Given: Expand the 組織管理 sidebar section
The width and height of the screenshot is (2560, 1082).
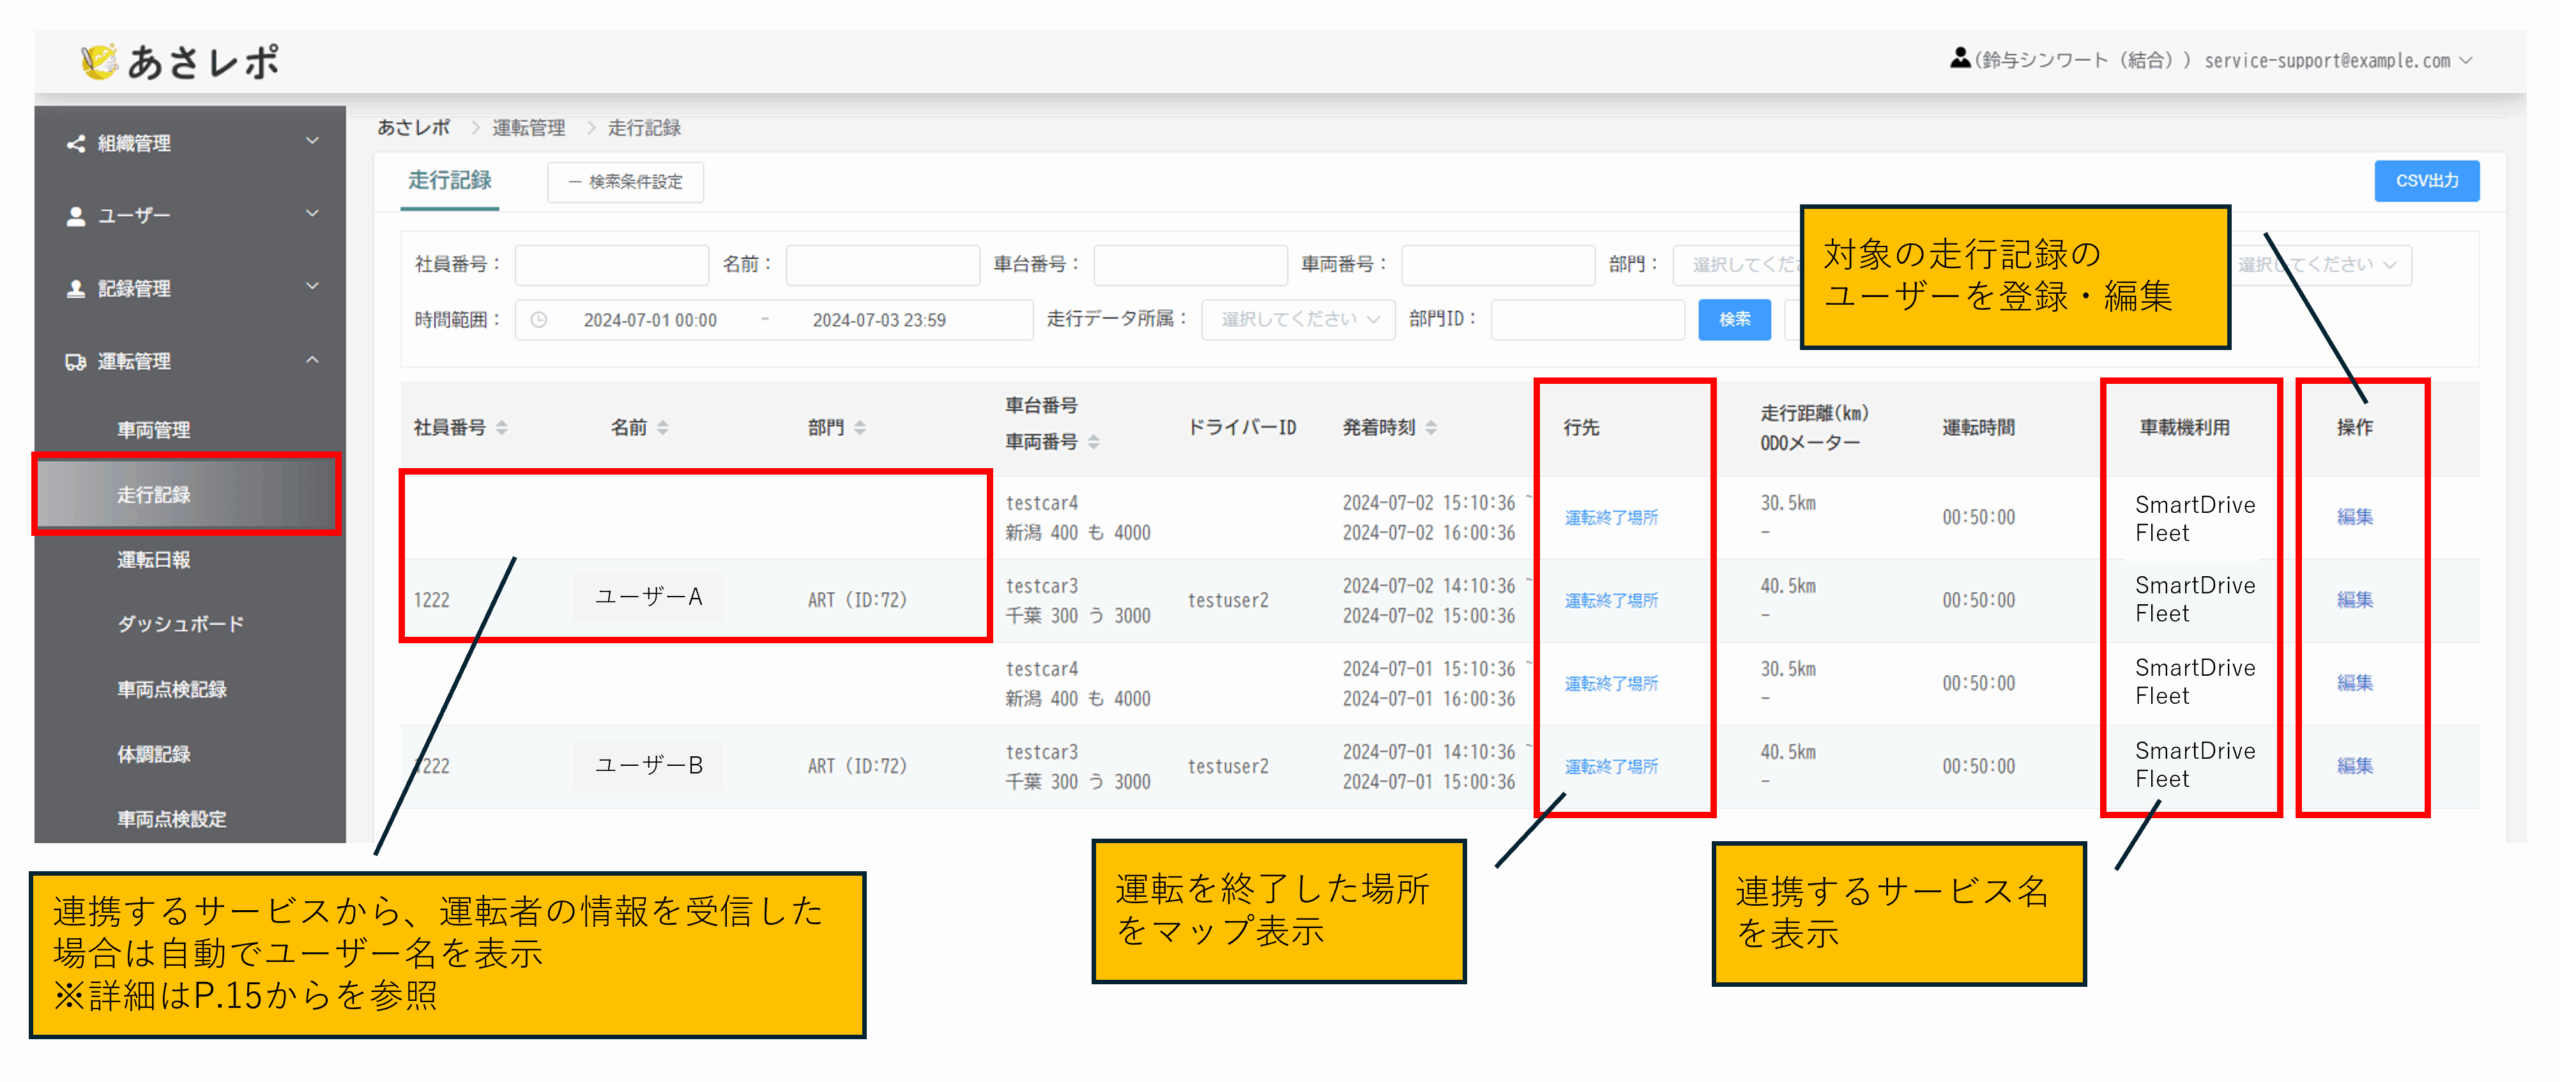Looking at the screenshot, I should (x=312, y=142).
